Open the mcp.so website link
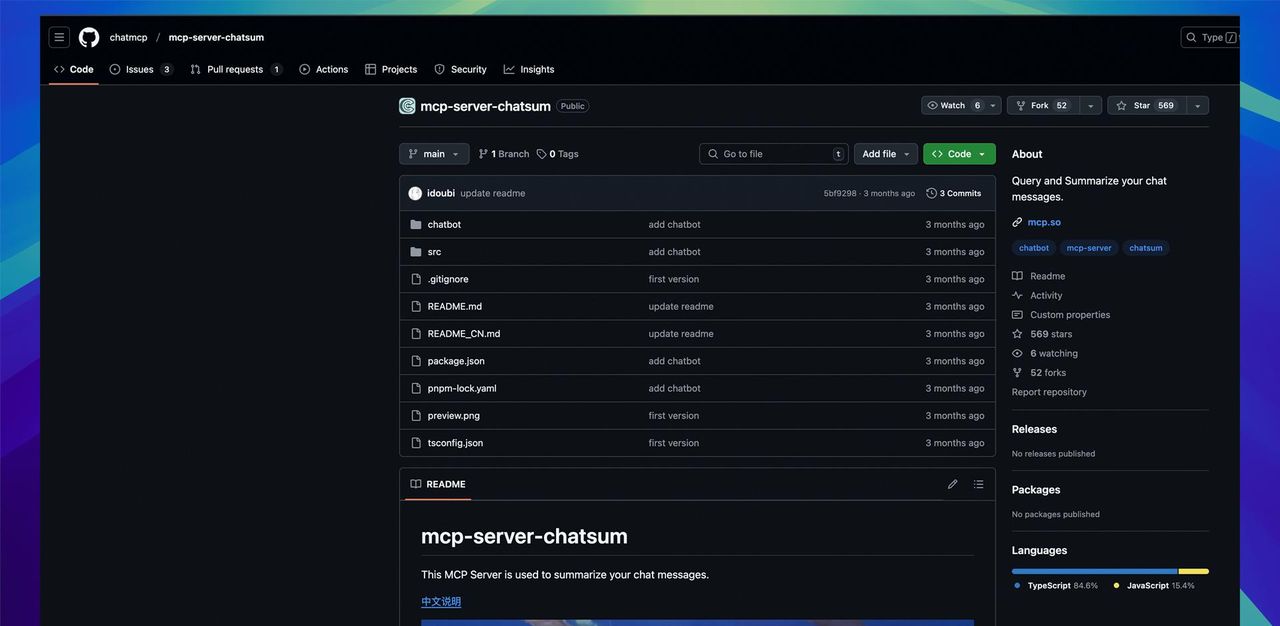1280x626 pixels. tap(1044, 222)
